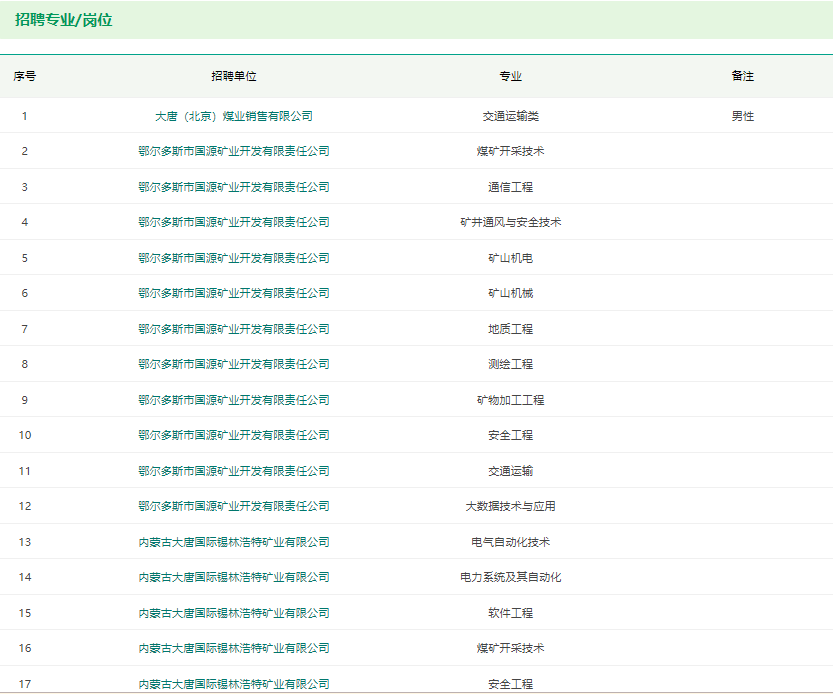The width and height of the screenshot is (833, 694).
Task: Select the company name in row 8
Action: [x=234, y=364]
